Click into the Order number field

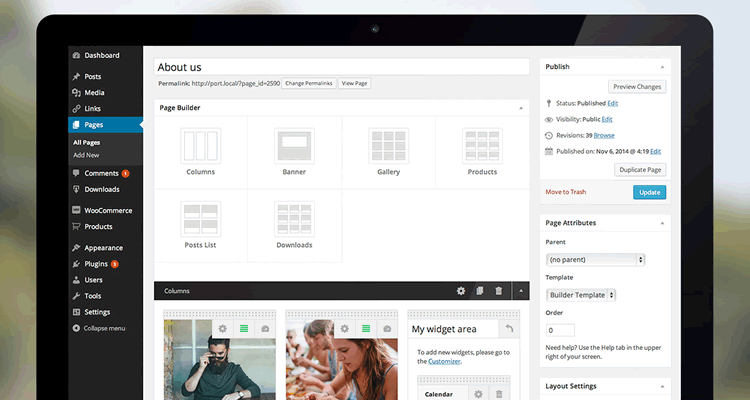click(560, 330)
